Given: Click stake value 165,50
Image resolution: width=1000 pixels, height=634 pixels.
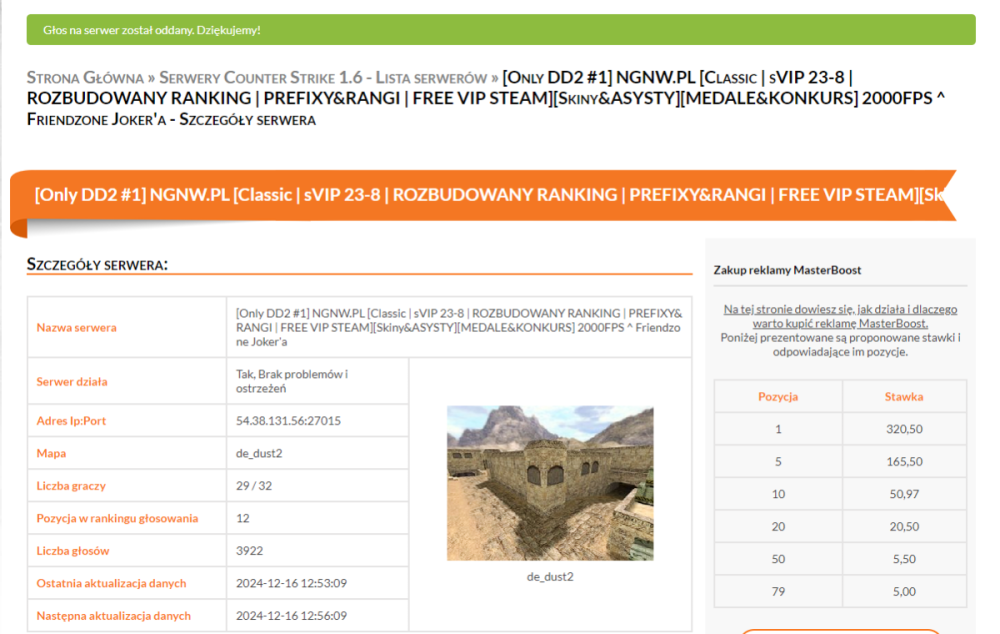Looking at the screenshot, I should (x=904, y=462).
